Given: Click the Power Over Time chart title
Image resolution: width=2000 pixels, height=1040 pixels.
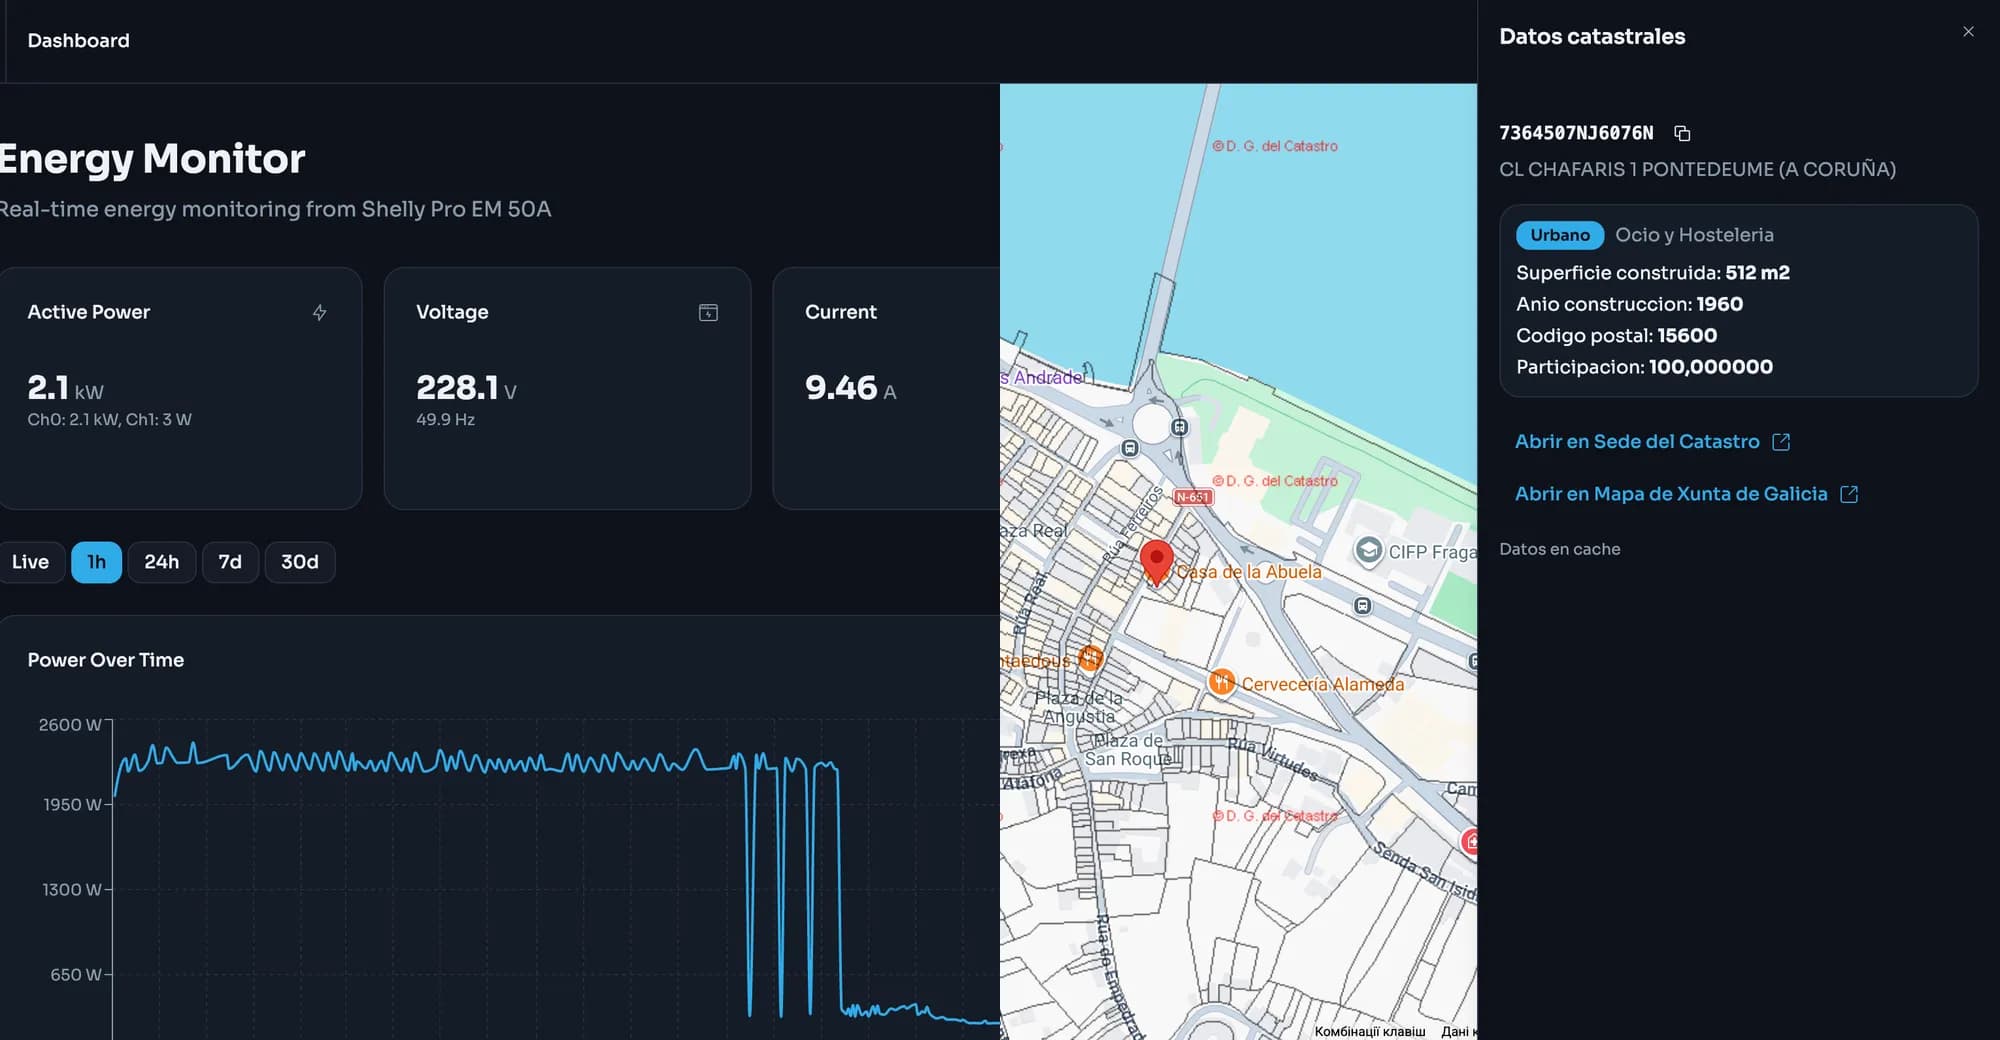Looking at the screenshot, I should point(105,660).
